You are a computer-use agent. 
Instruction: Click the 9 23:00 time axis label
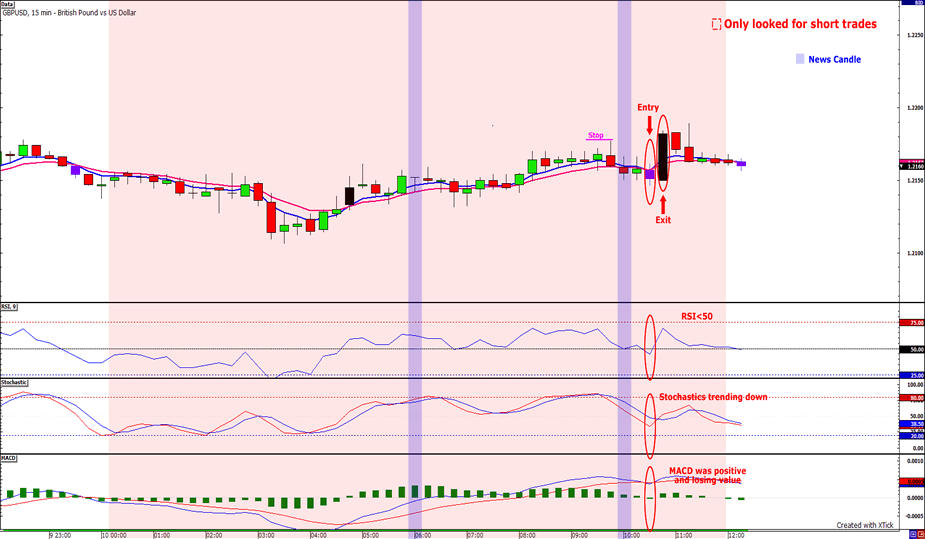click(x=60, y=535)
